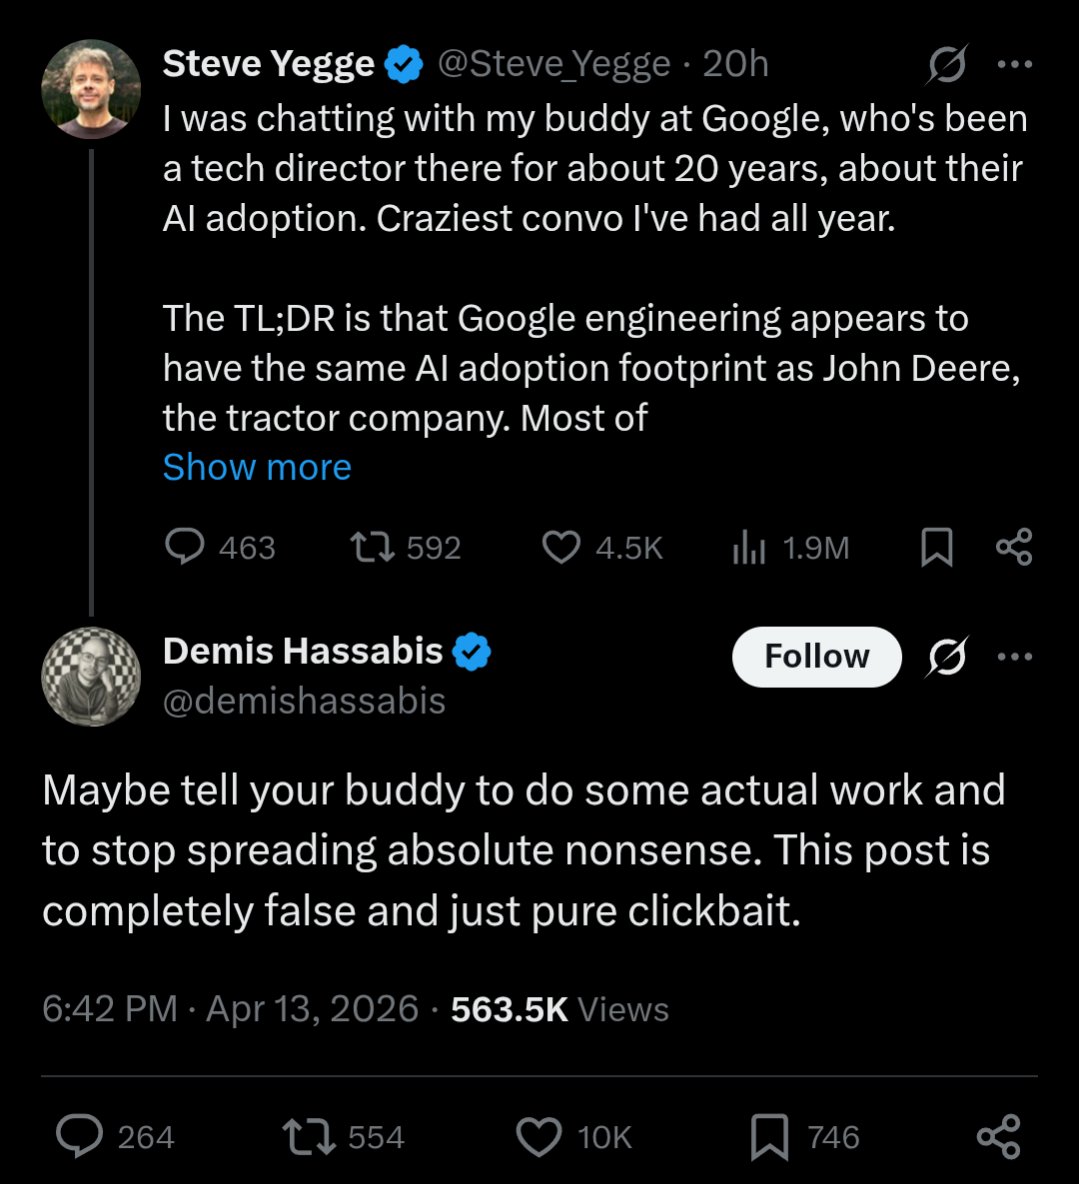
Task: Share Steve Yegge's post
Action: [1014, 547]
